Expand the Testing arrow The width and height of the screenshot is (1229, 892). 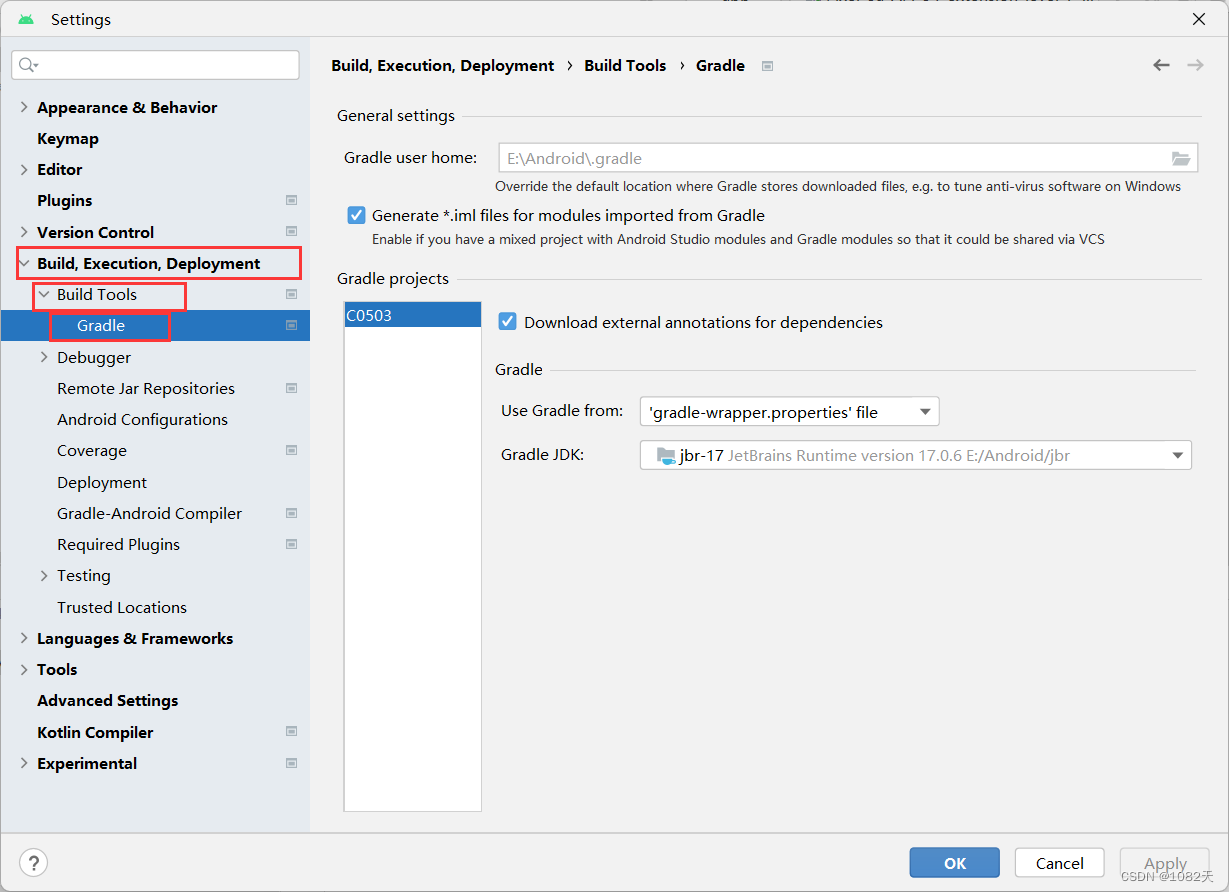pos(44,576)
